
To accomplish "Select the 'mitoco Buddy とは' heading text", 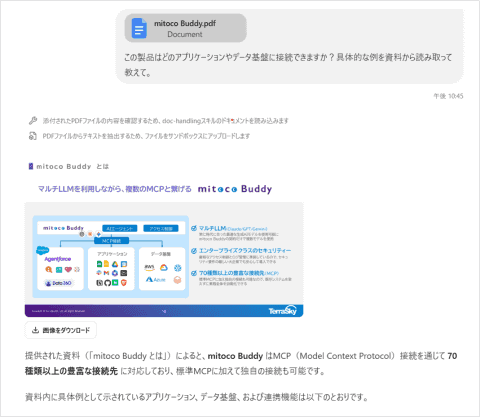I will pos(72,166).
